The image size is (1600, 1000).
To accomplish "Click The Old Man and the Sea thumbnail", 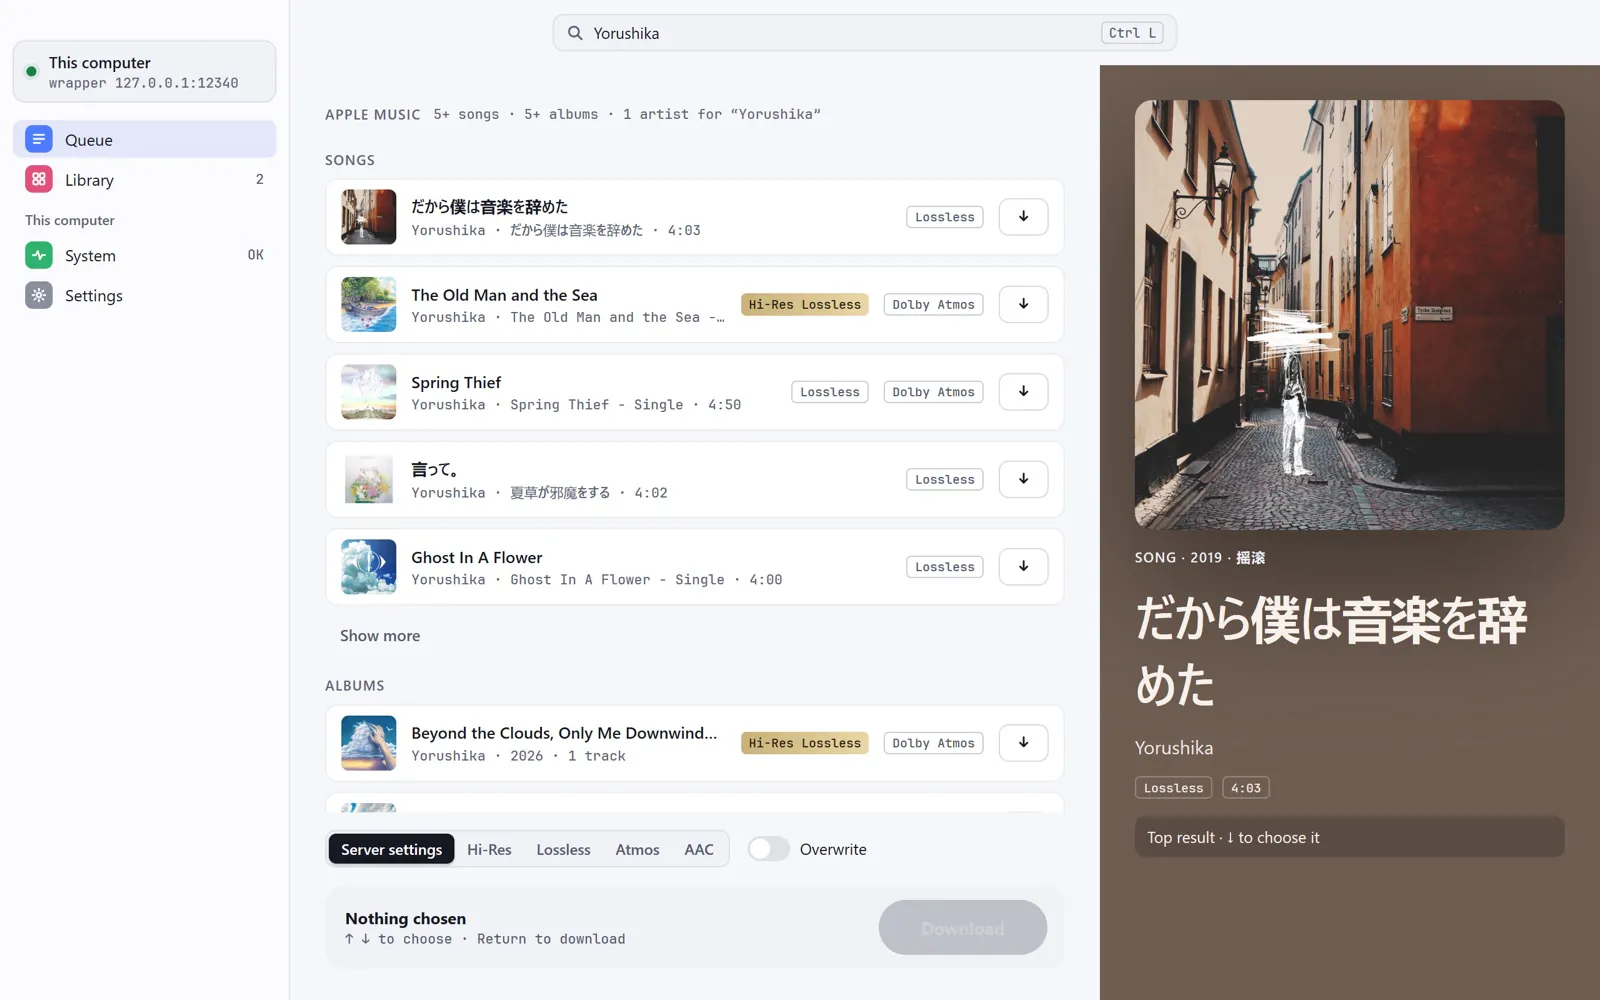I will [x=369, y=304].
